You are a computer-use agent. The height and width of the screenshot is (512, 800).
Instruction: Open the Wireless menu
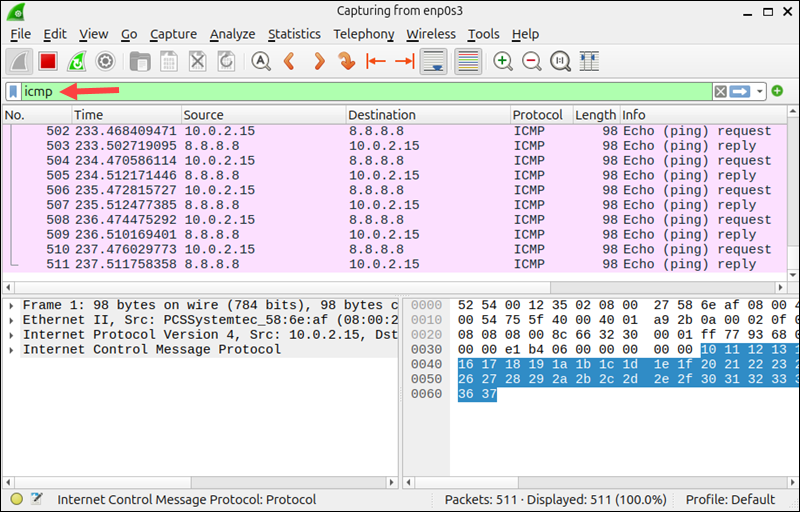pyautogui.click(x=431, y=34)
